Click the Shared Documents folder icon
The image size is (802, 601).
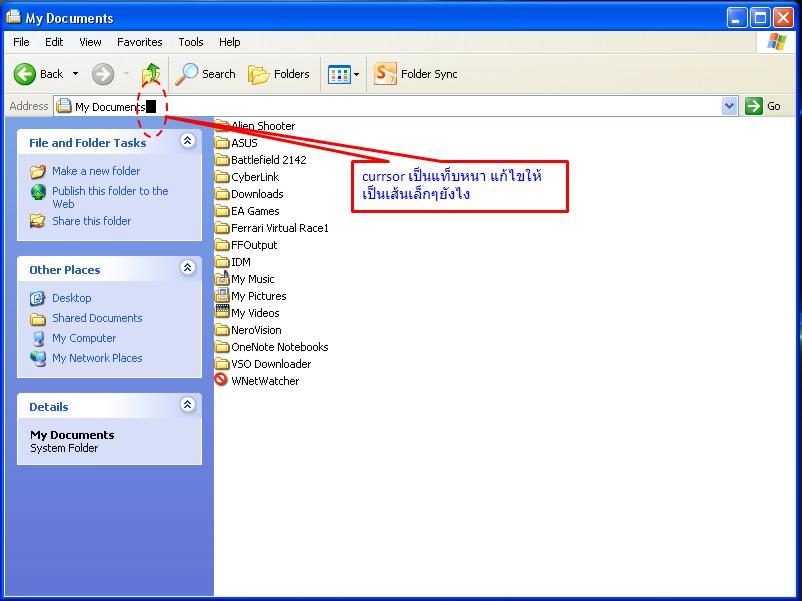tap(37, 319)
